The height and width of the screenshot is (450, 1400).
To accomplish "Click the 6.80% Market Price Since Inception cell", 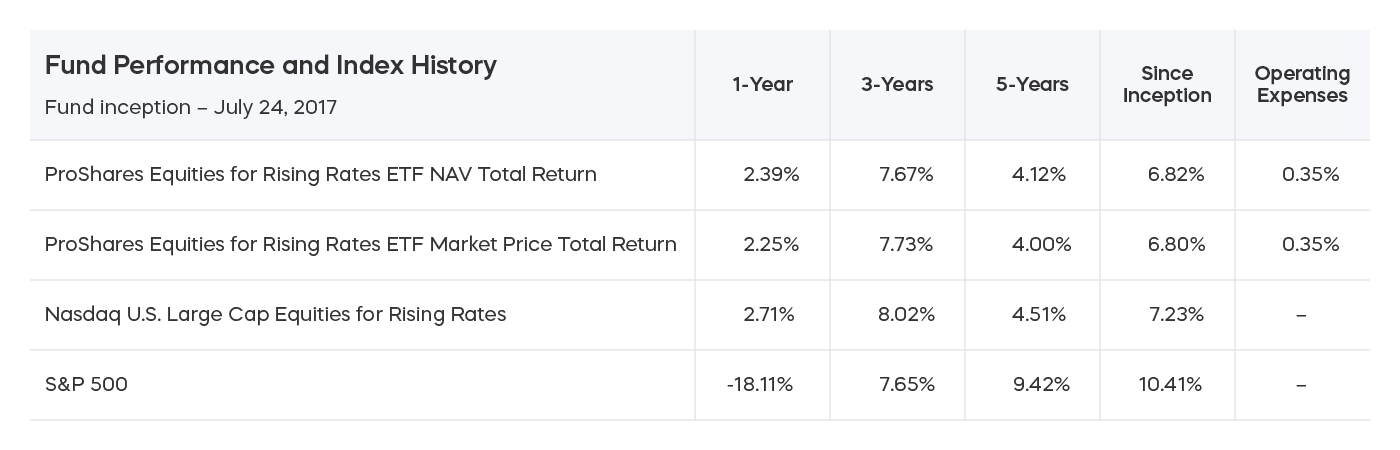I will coord(1176,245).
